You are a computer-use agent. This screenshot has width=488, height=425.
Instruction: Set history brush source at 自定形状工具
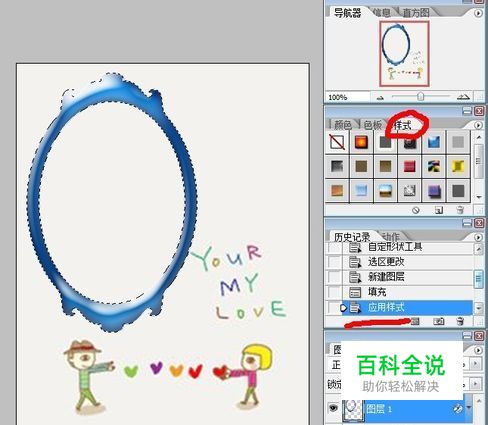(334, 247)
